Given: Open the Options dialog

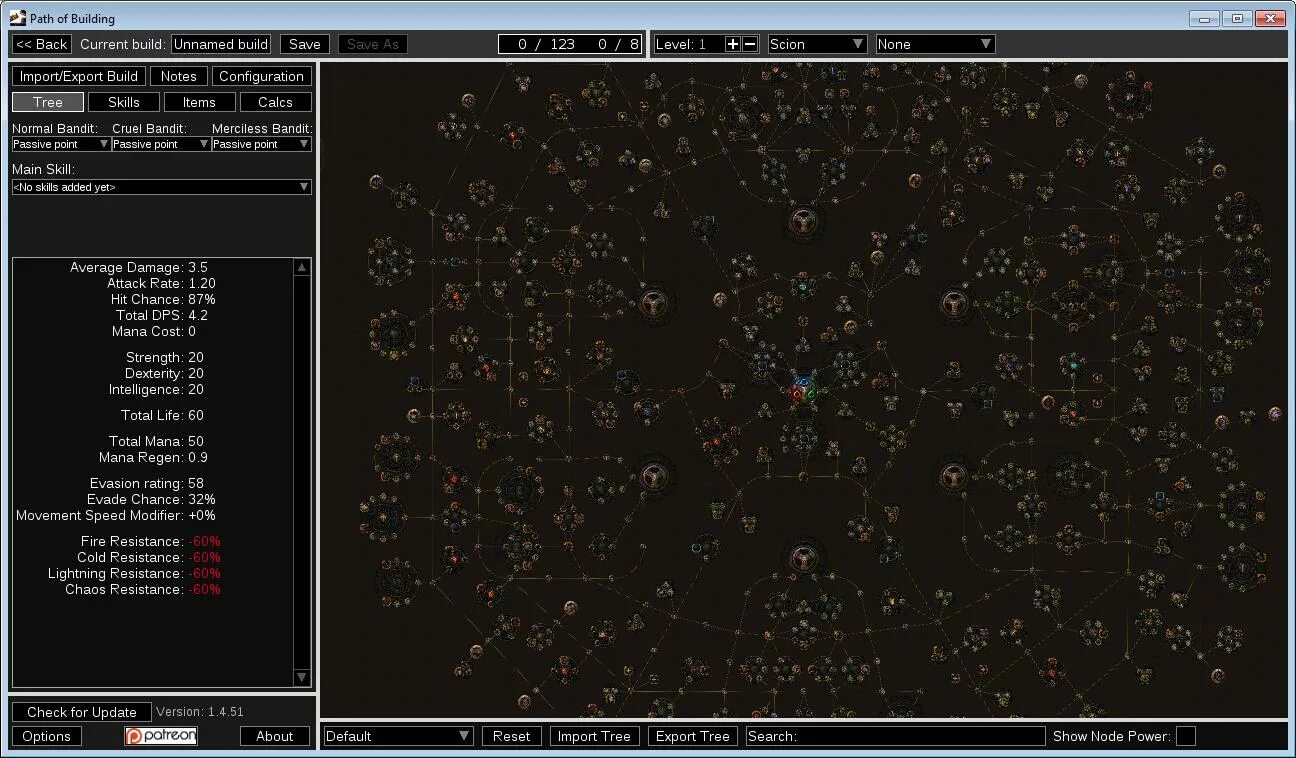Looking at the screenshot, I should (47, 736).
